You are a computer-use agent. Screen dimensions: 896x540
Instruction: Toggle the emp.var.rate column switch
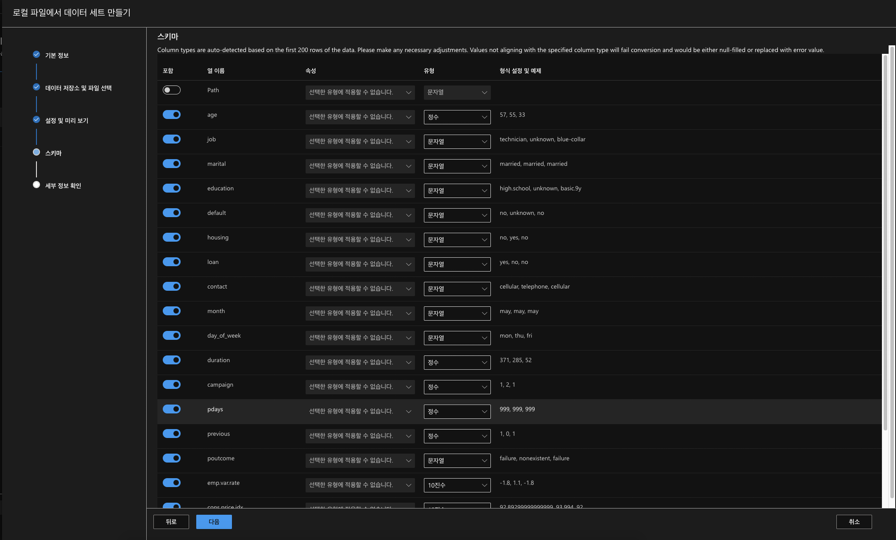171,483
